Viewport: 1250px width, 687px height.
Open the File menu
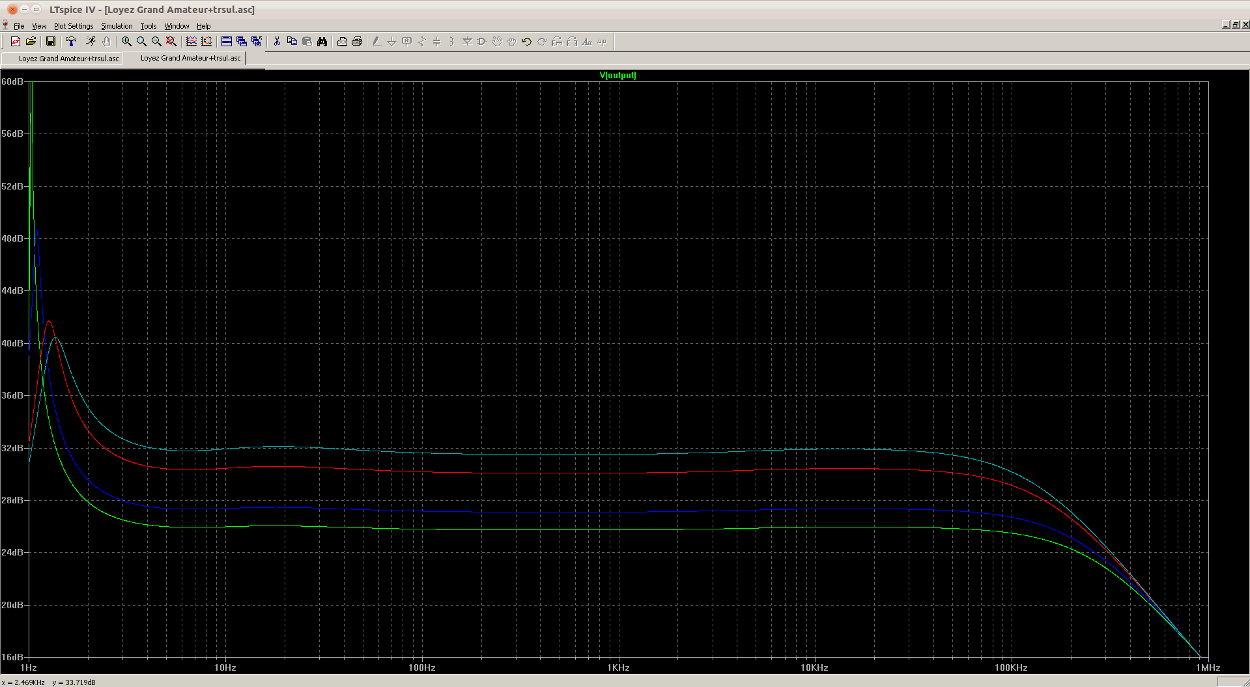[19, 26]
